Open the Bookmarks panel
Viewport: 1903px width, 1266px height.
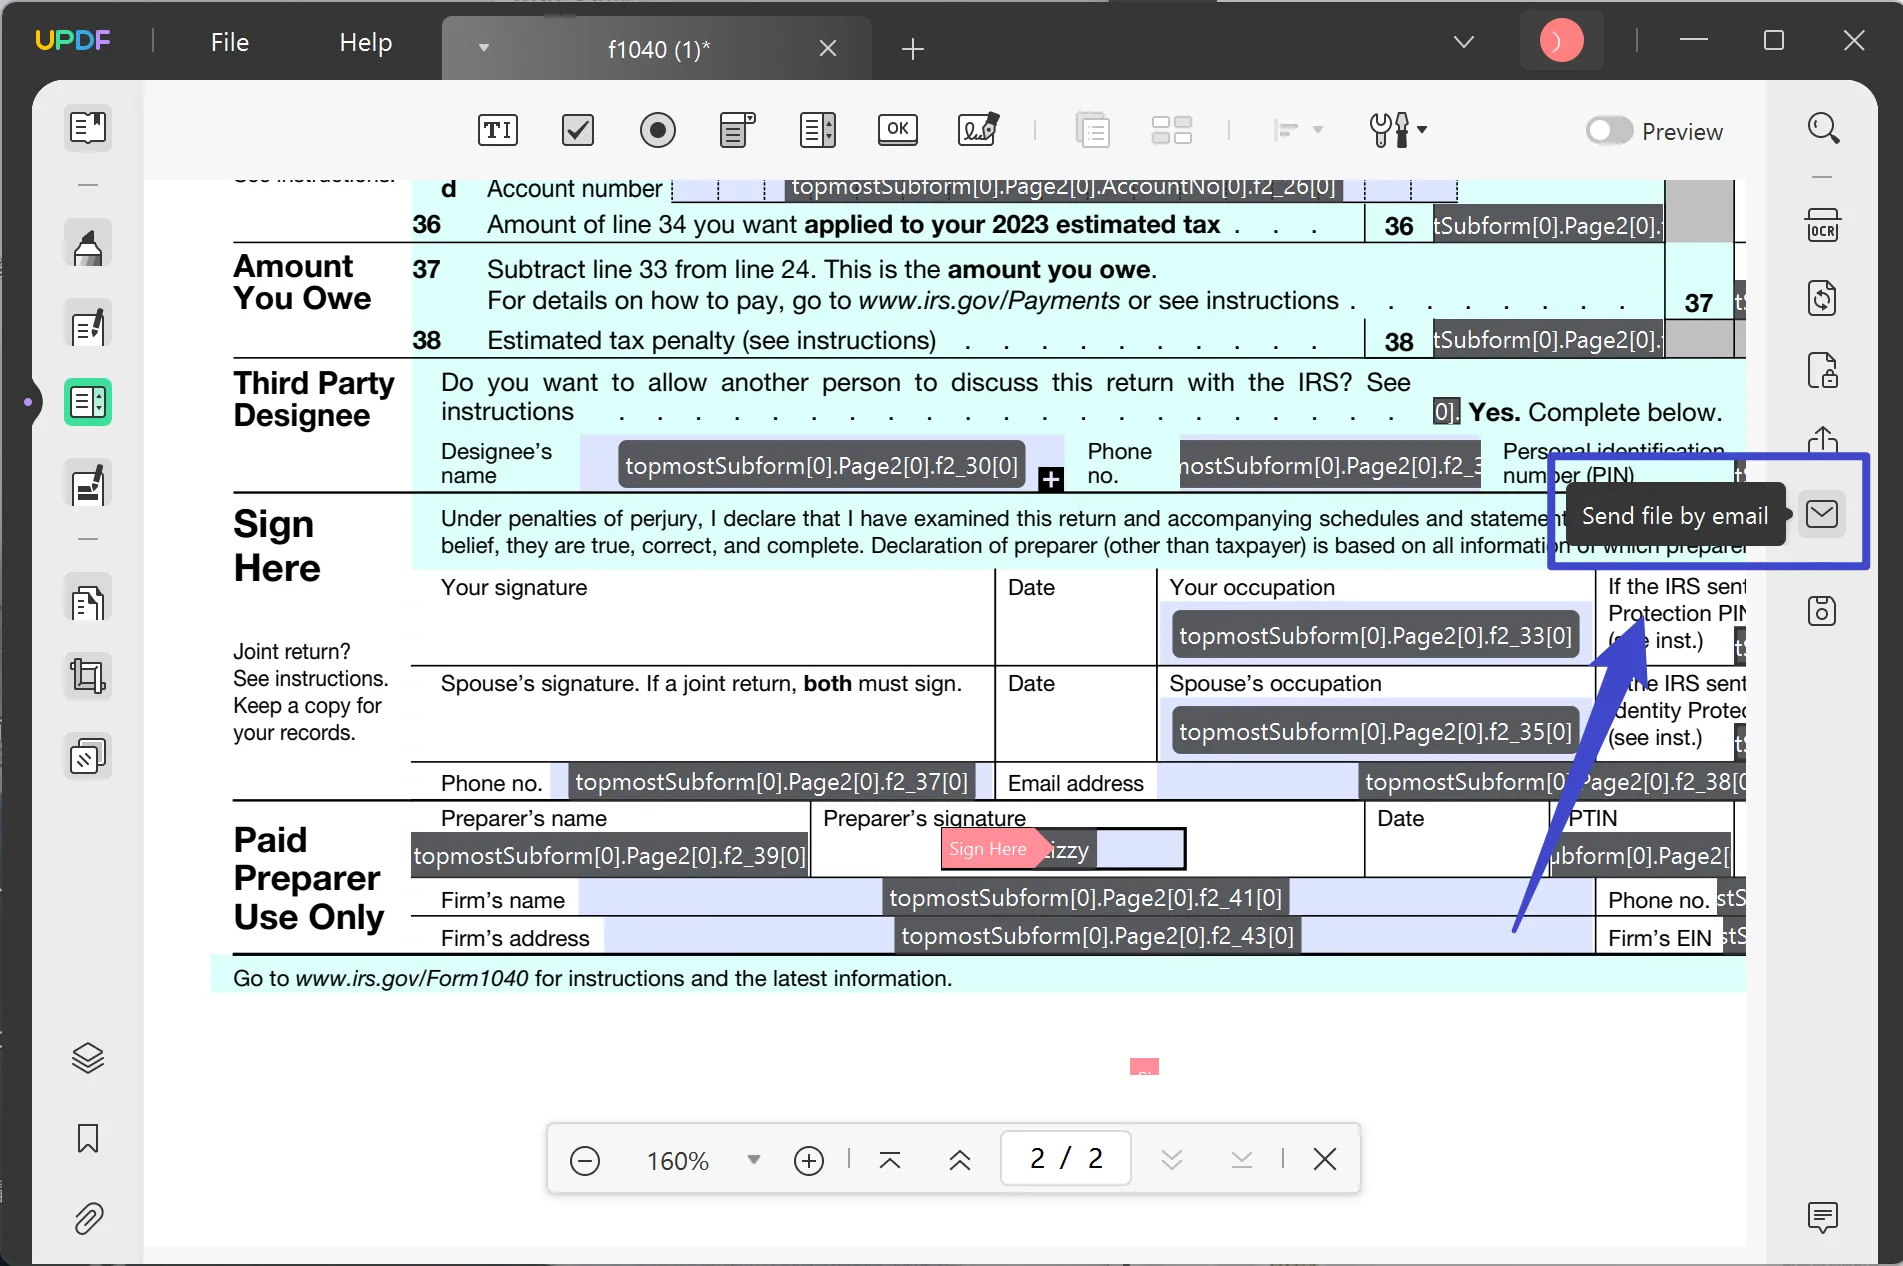pos(88,1138)
